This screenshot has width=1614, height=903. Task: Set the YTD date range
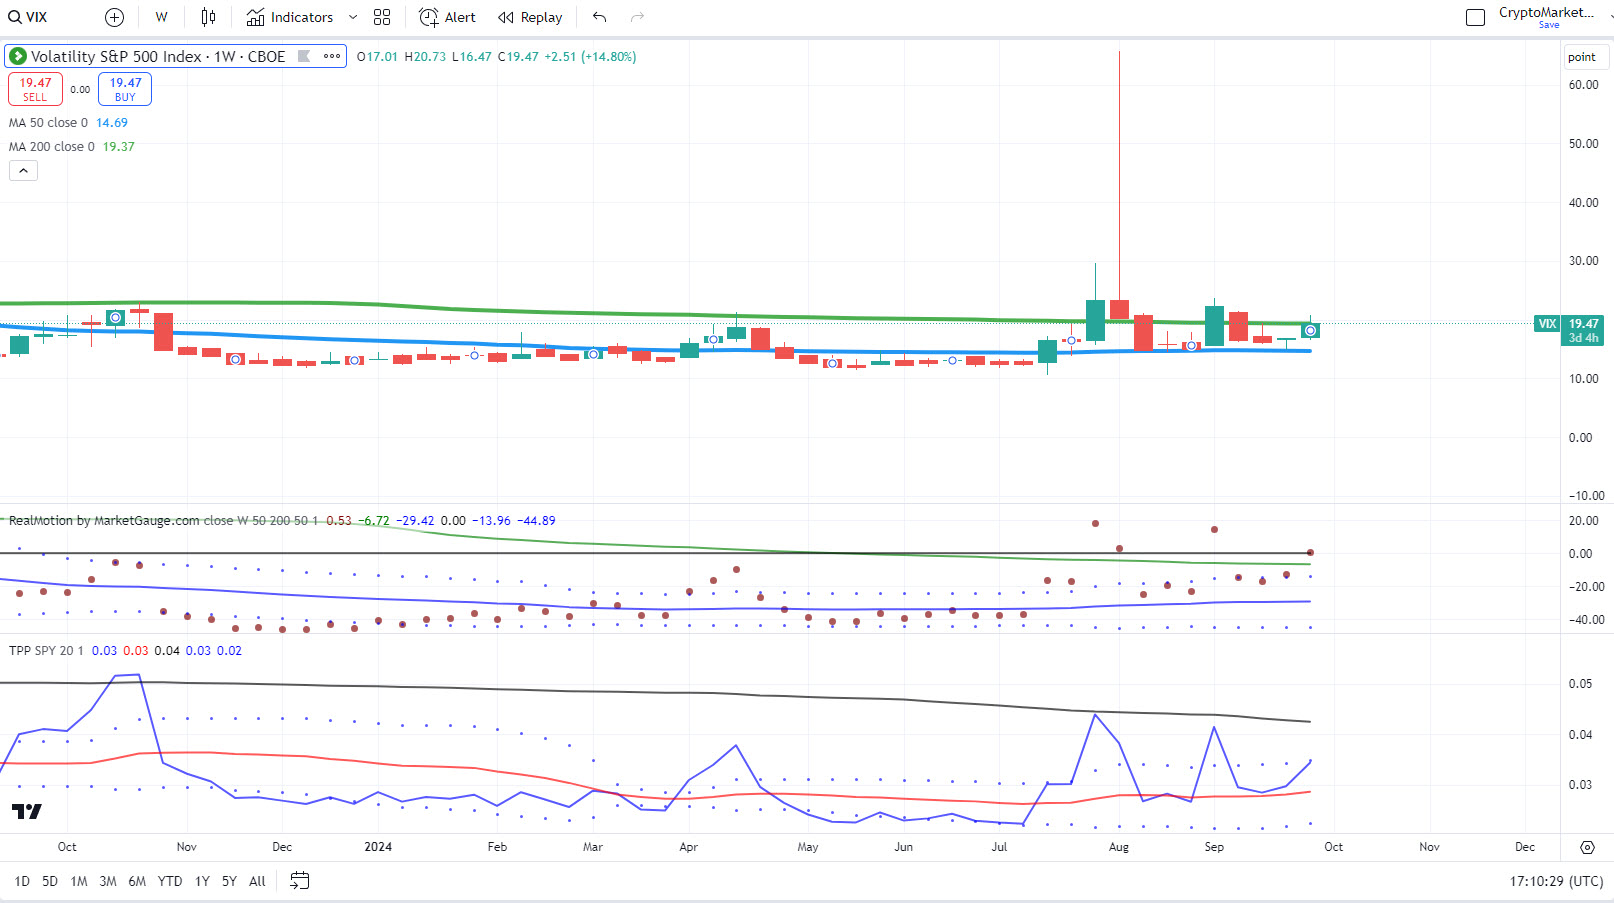[x=170, y=881]
